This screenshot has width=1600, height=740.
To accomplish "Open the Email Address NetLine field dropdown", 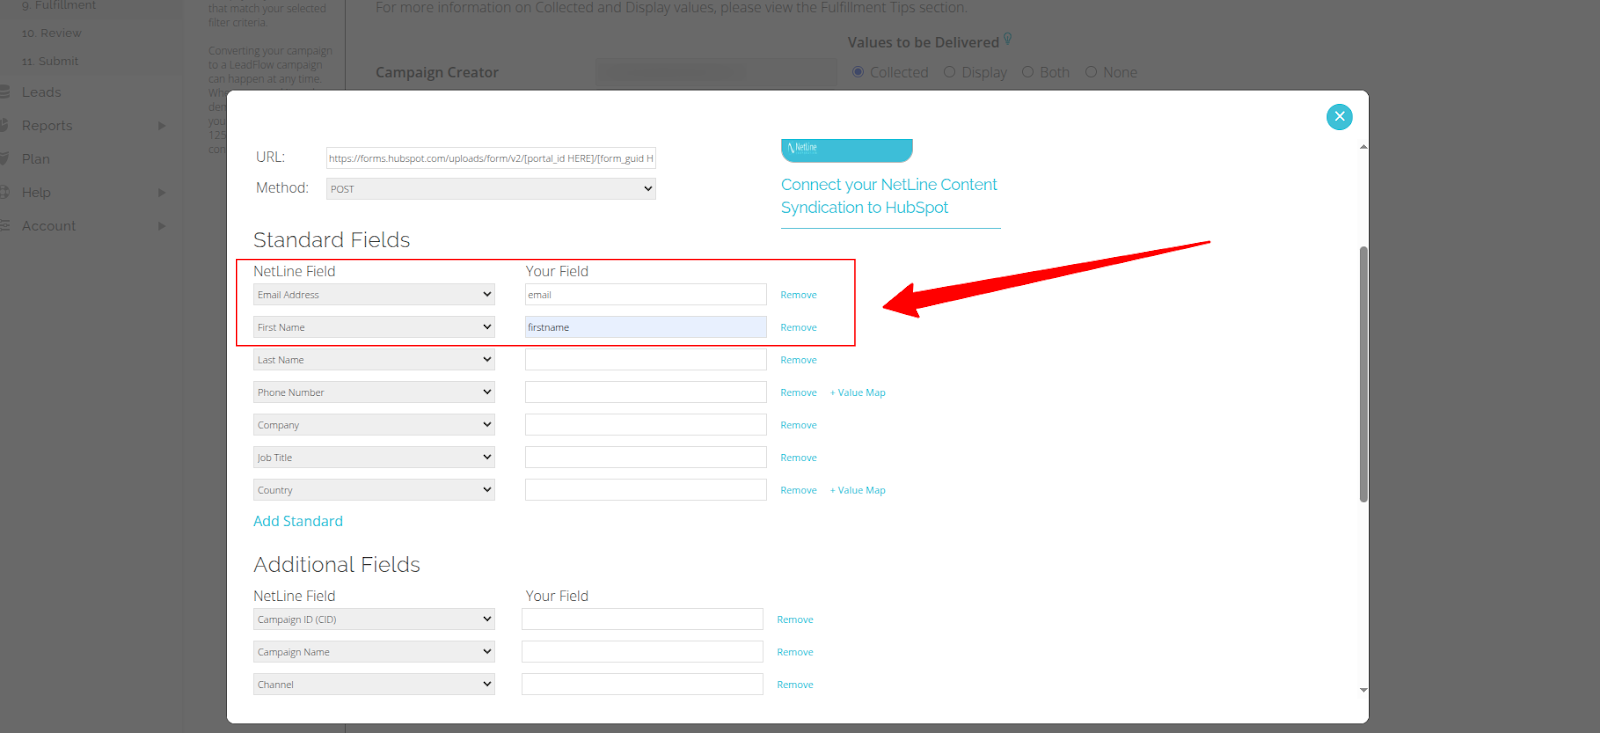I will (374, 295).
